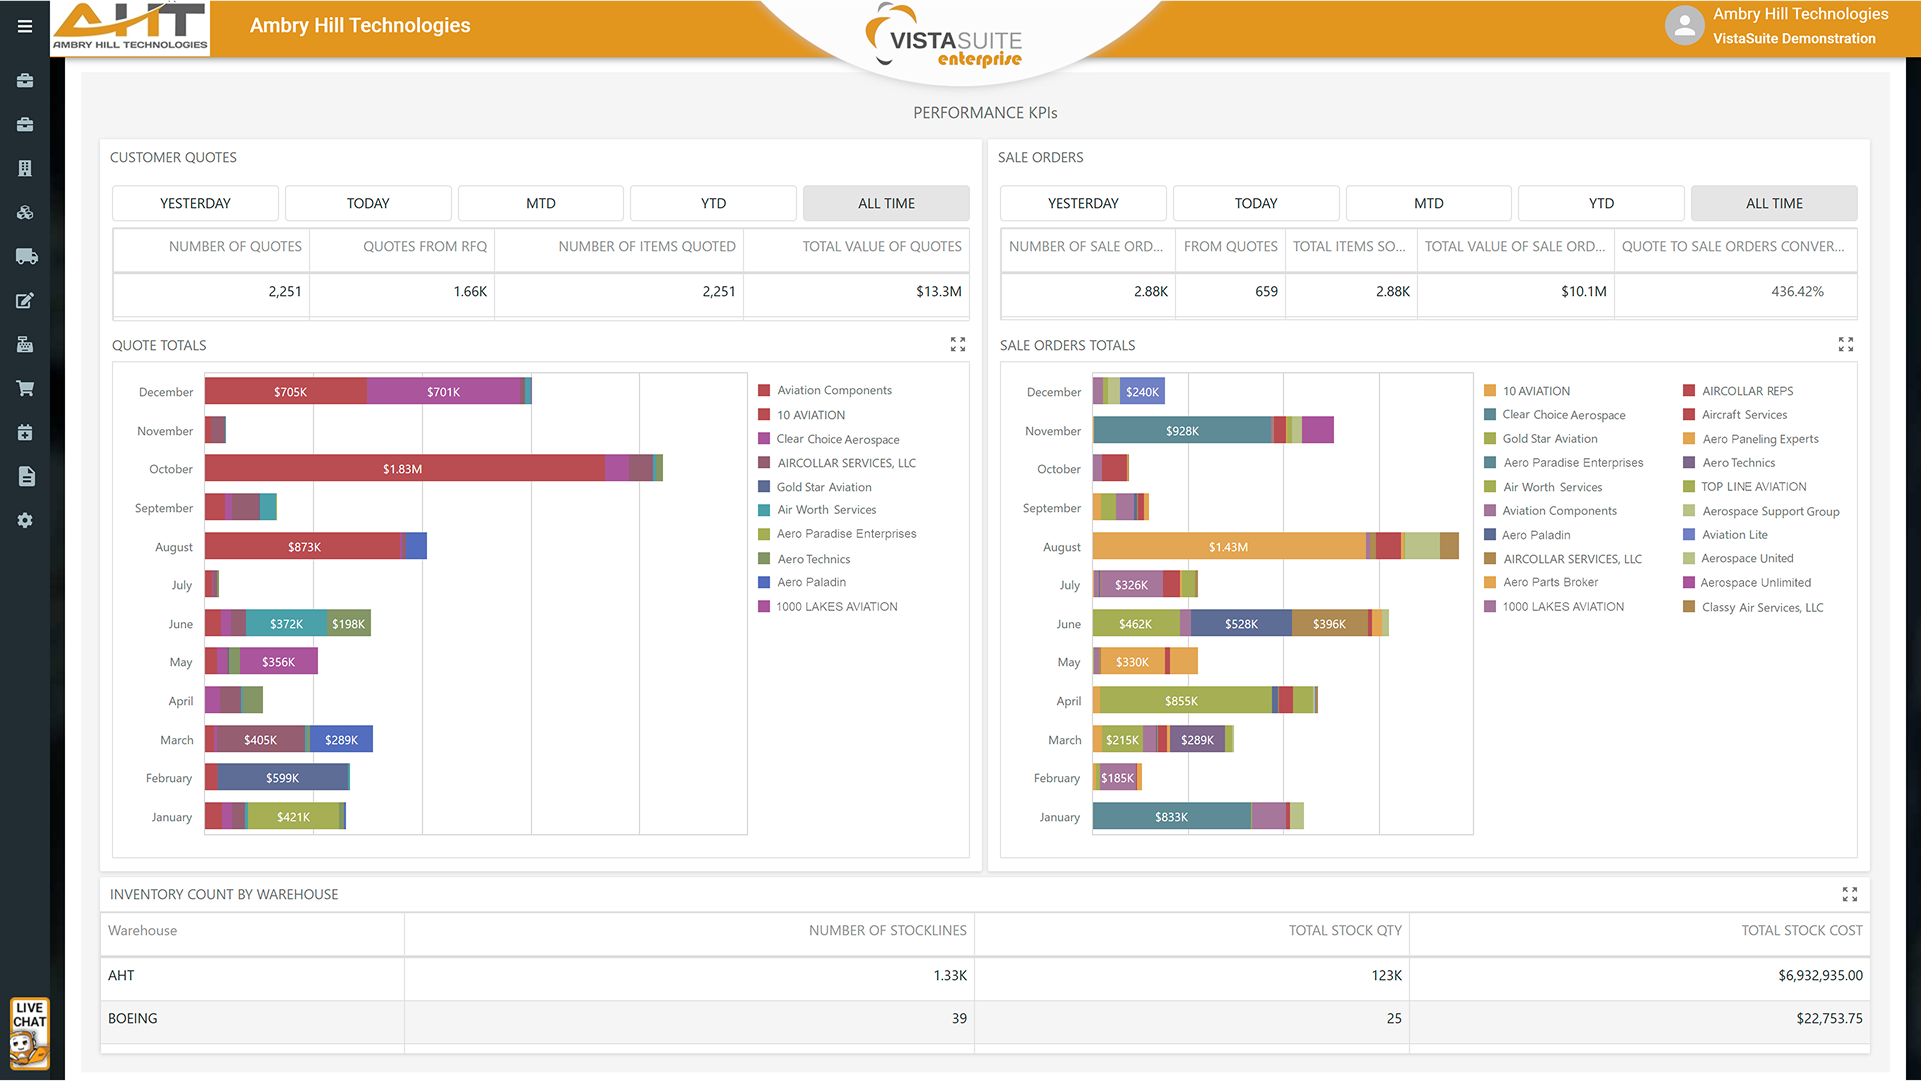Screen dimensions: 1921x1081
Task: Open the hamburger menu
Action: click(25, 27)
